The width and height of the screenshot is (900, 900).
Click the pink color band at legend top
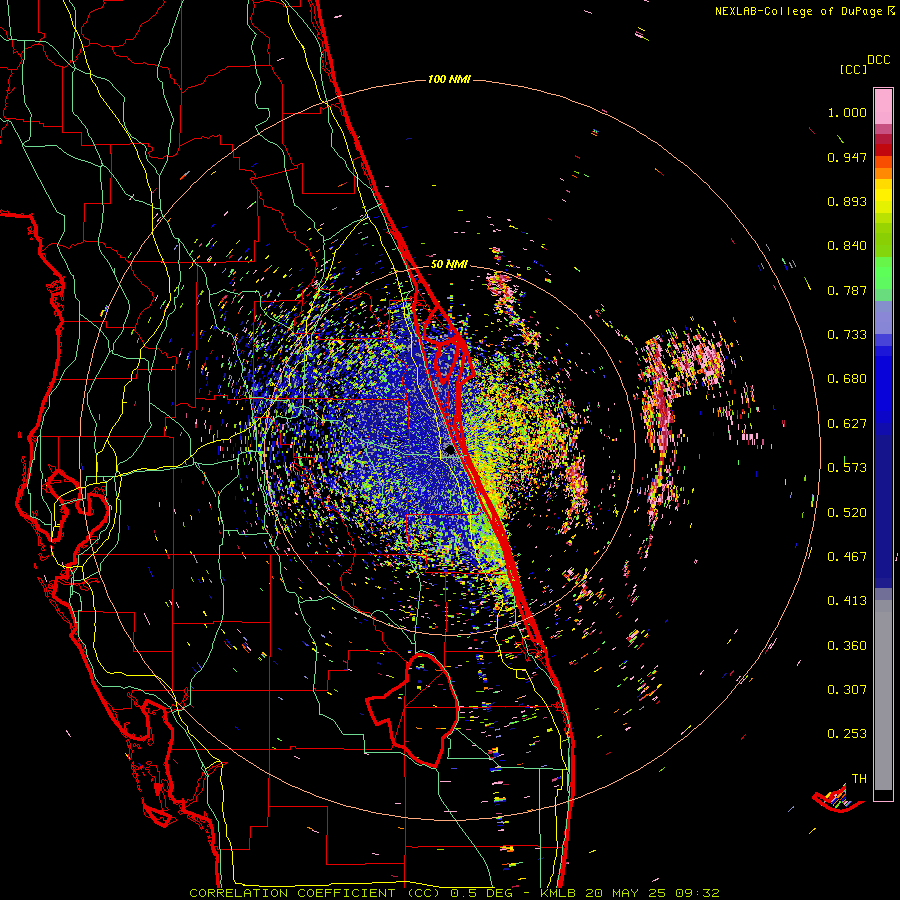pos(883,106)
